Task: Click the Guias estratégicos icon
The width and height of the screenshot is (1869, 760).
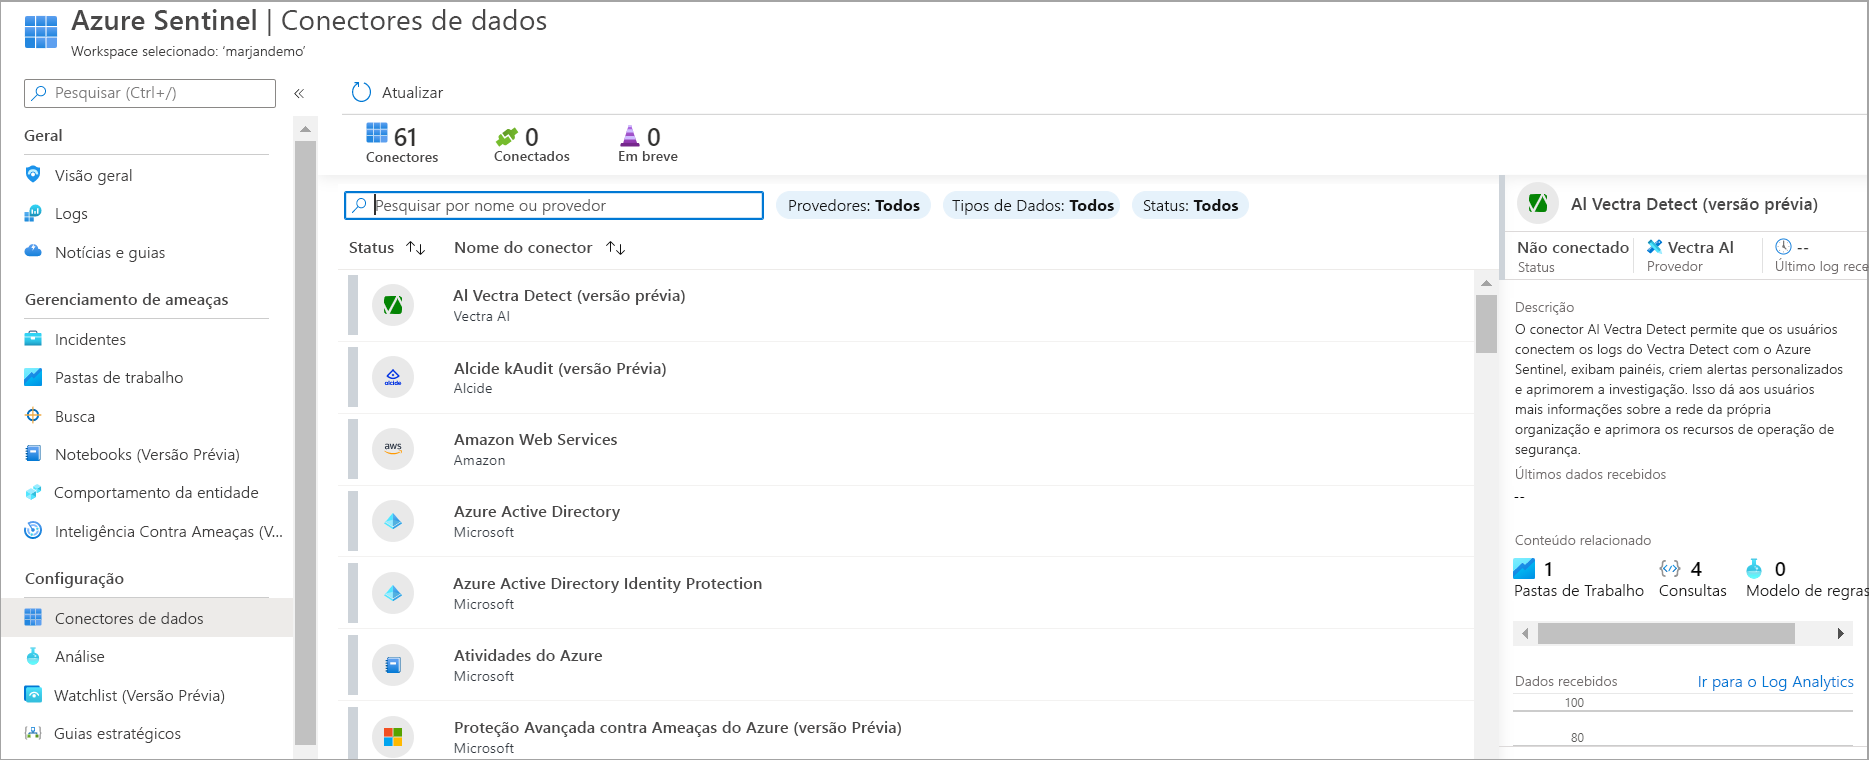Action: coord(33,733)
